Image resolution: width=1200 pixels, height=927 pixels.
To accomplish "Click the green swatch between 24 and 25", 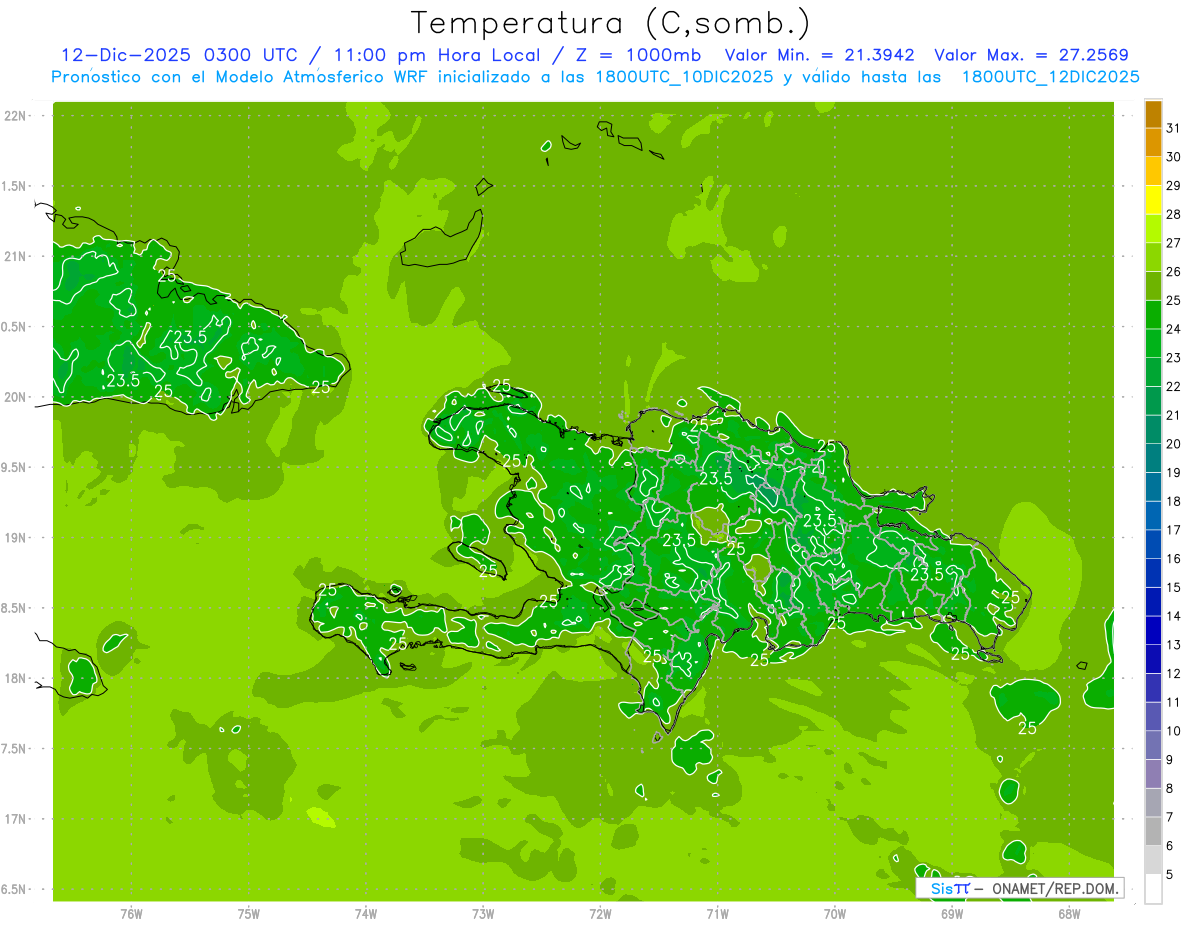I will (1153, 315).
